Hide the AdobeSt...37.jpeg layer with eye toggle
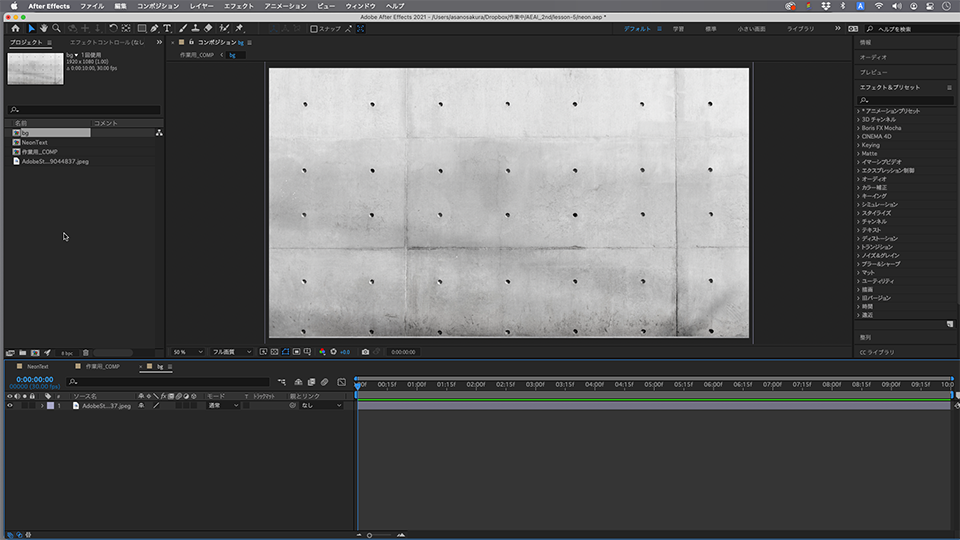 pyautogui.click(x=10, y=405)
